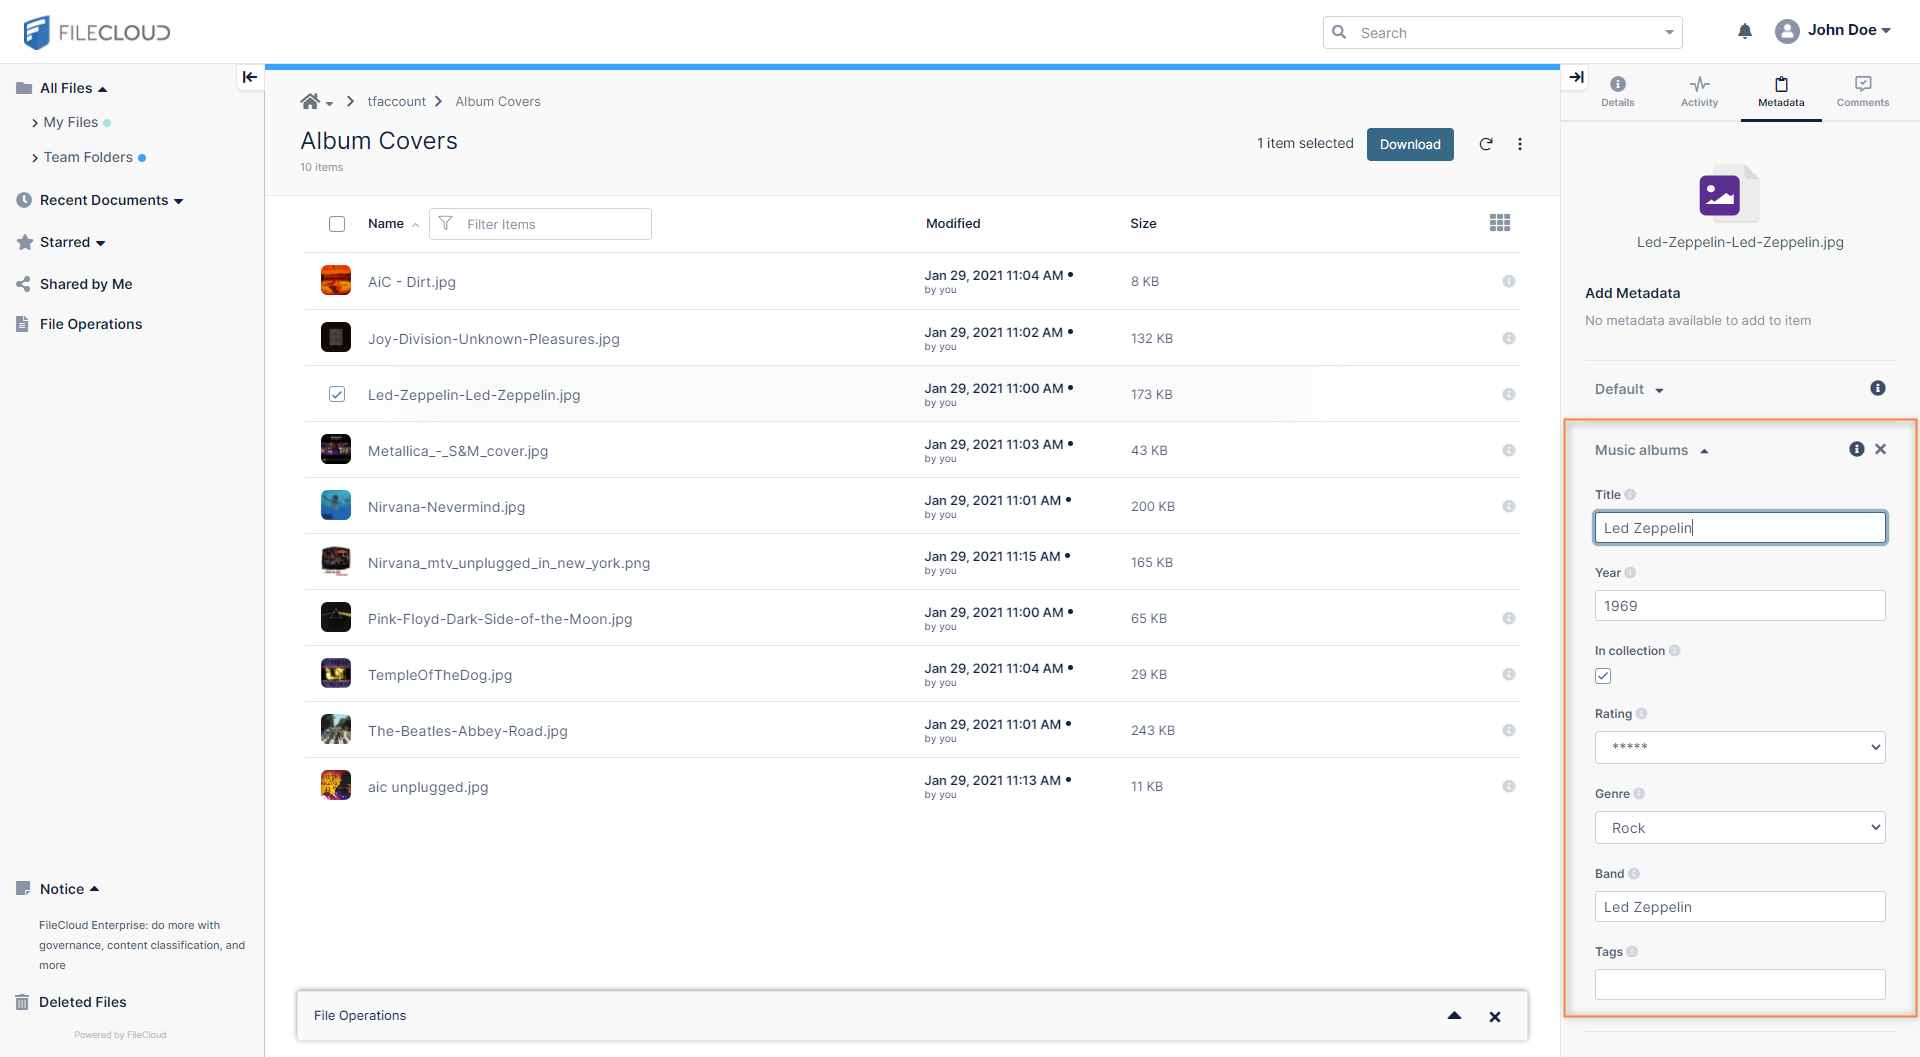1920x1057 pixels.
Task: Click the Year field showing 1969
Action: [x=1740, y=606]
